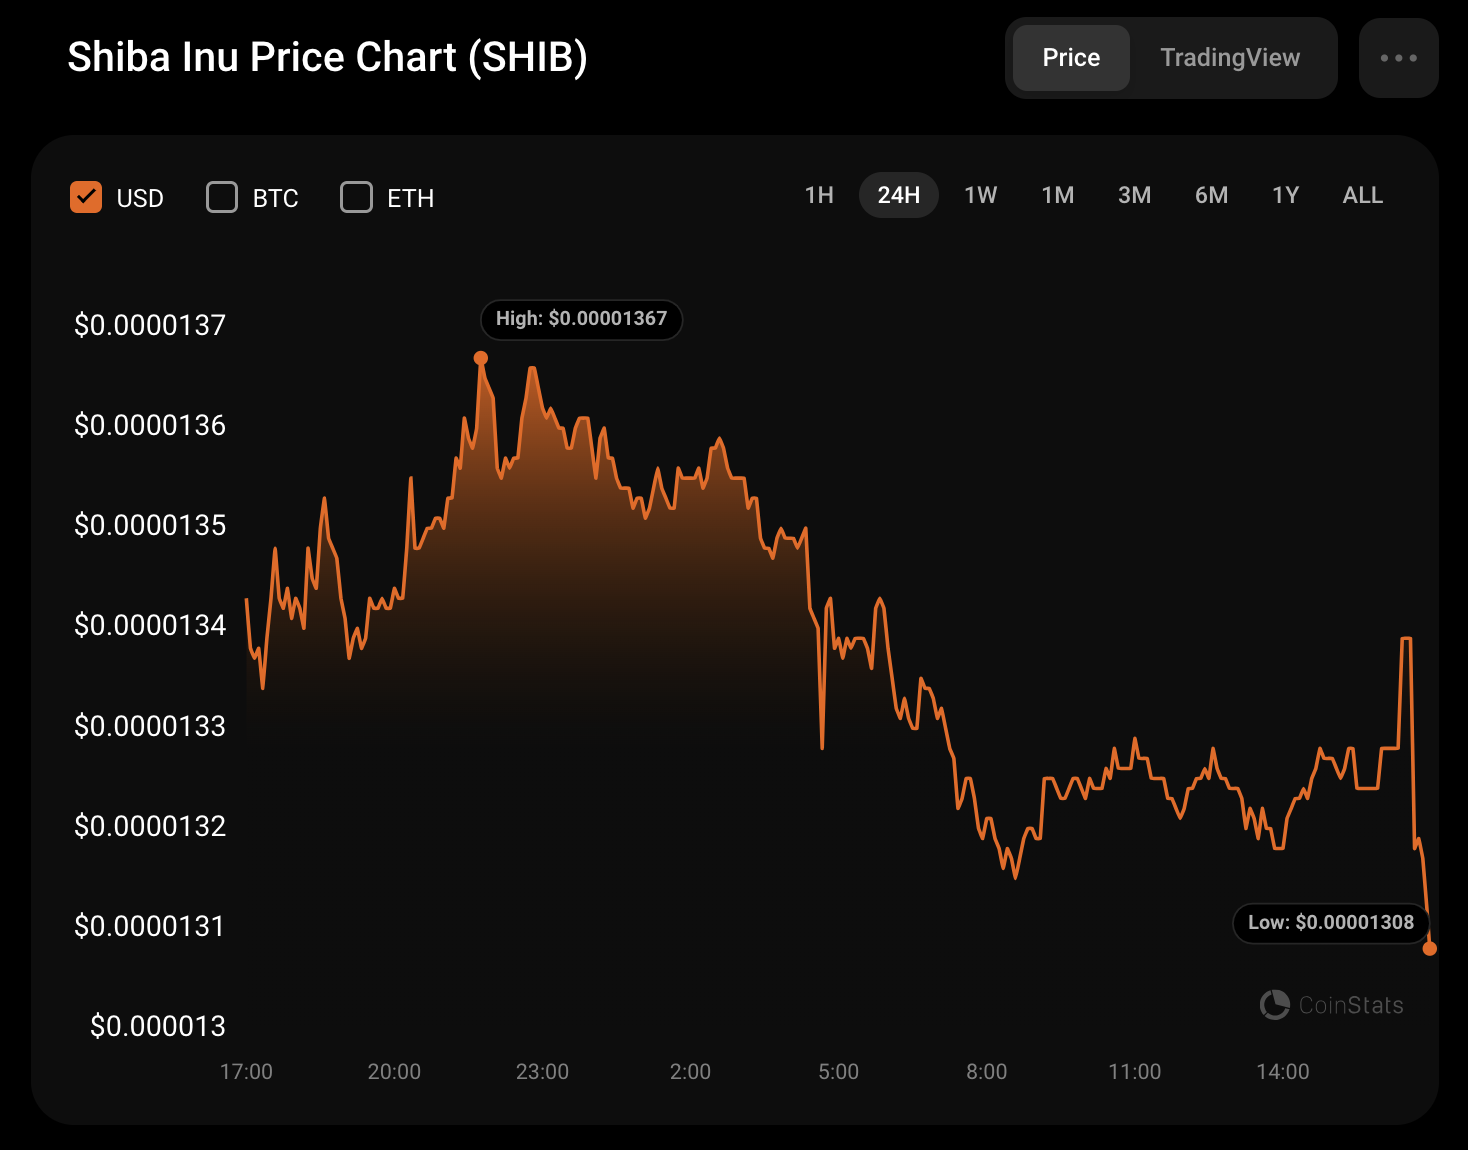Screen dimensions: 1468x1150
Task: Click the 20:00 time axis label
Action: pos(394,1072)
